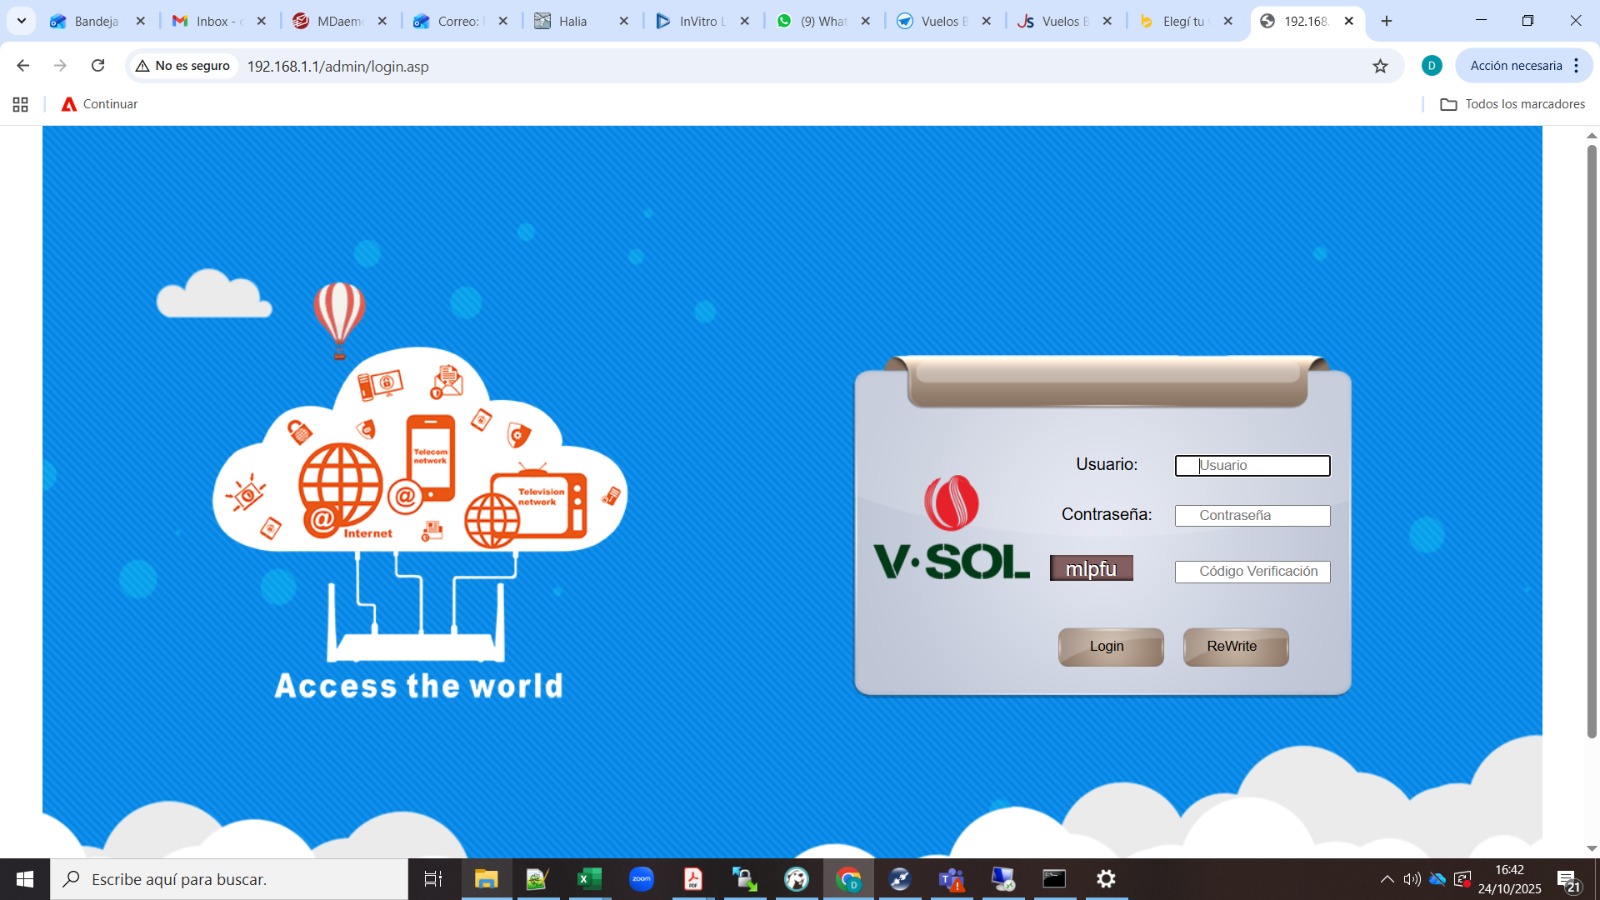Click the Contraseña password field
Image resolution: width=1600 pixels, height=900 pixels.
click(1252, 516)
